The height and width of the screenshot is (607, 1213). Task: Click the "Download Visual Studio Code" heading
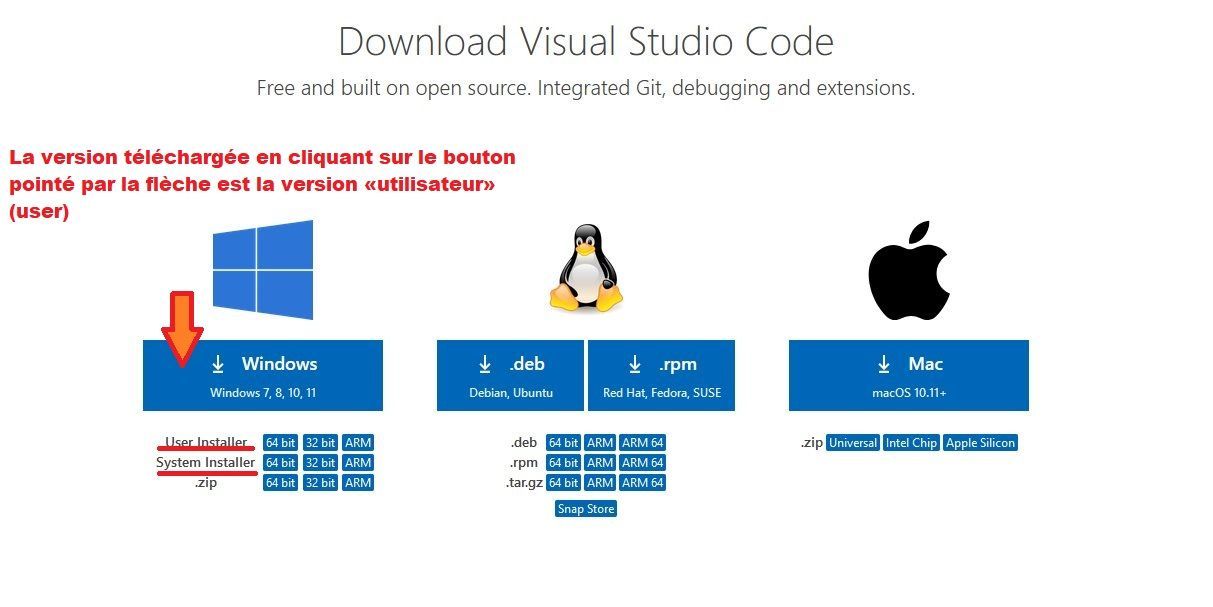click(586, 42)
